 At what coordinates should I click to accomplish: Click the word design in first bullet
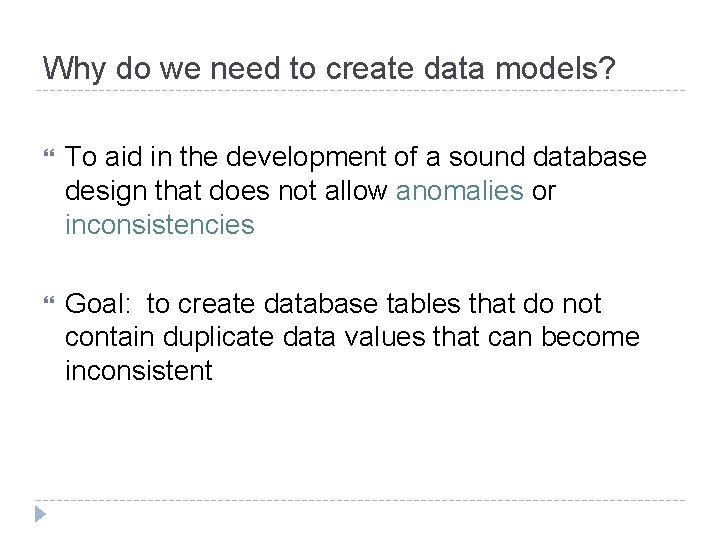point(106,192)
